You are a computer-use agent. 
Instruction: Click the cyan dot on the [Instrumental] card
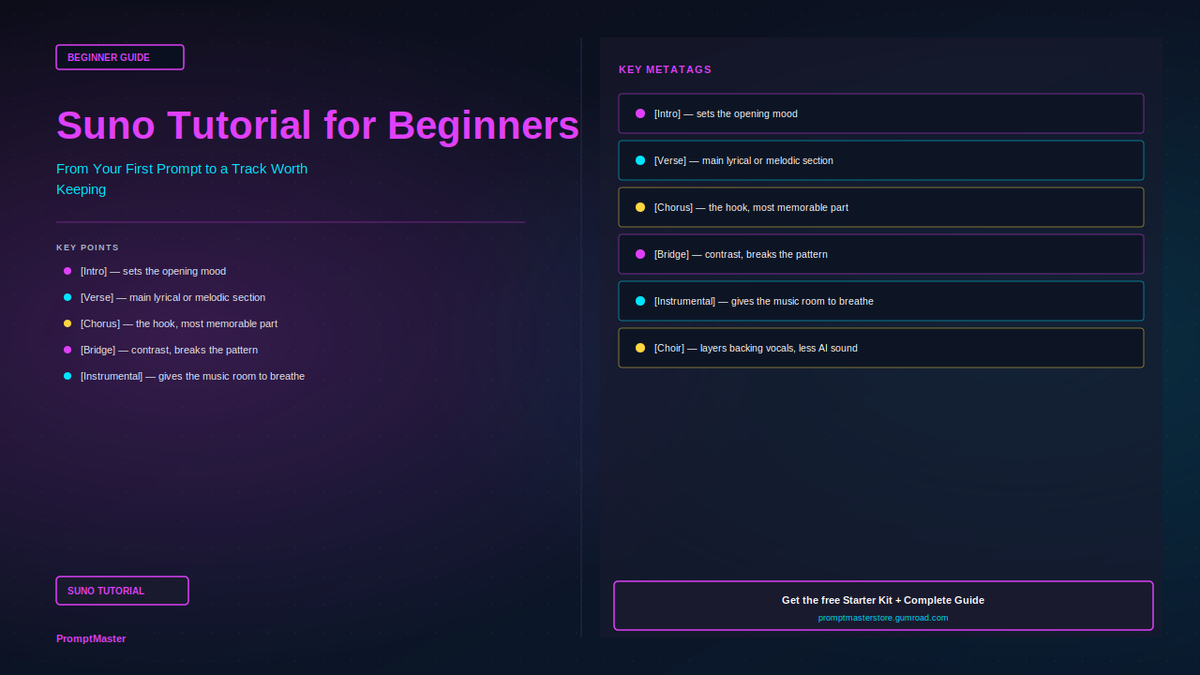click(640, 301)
